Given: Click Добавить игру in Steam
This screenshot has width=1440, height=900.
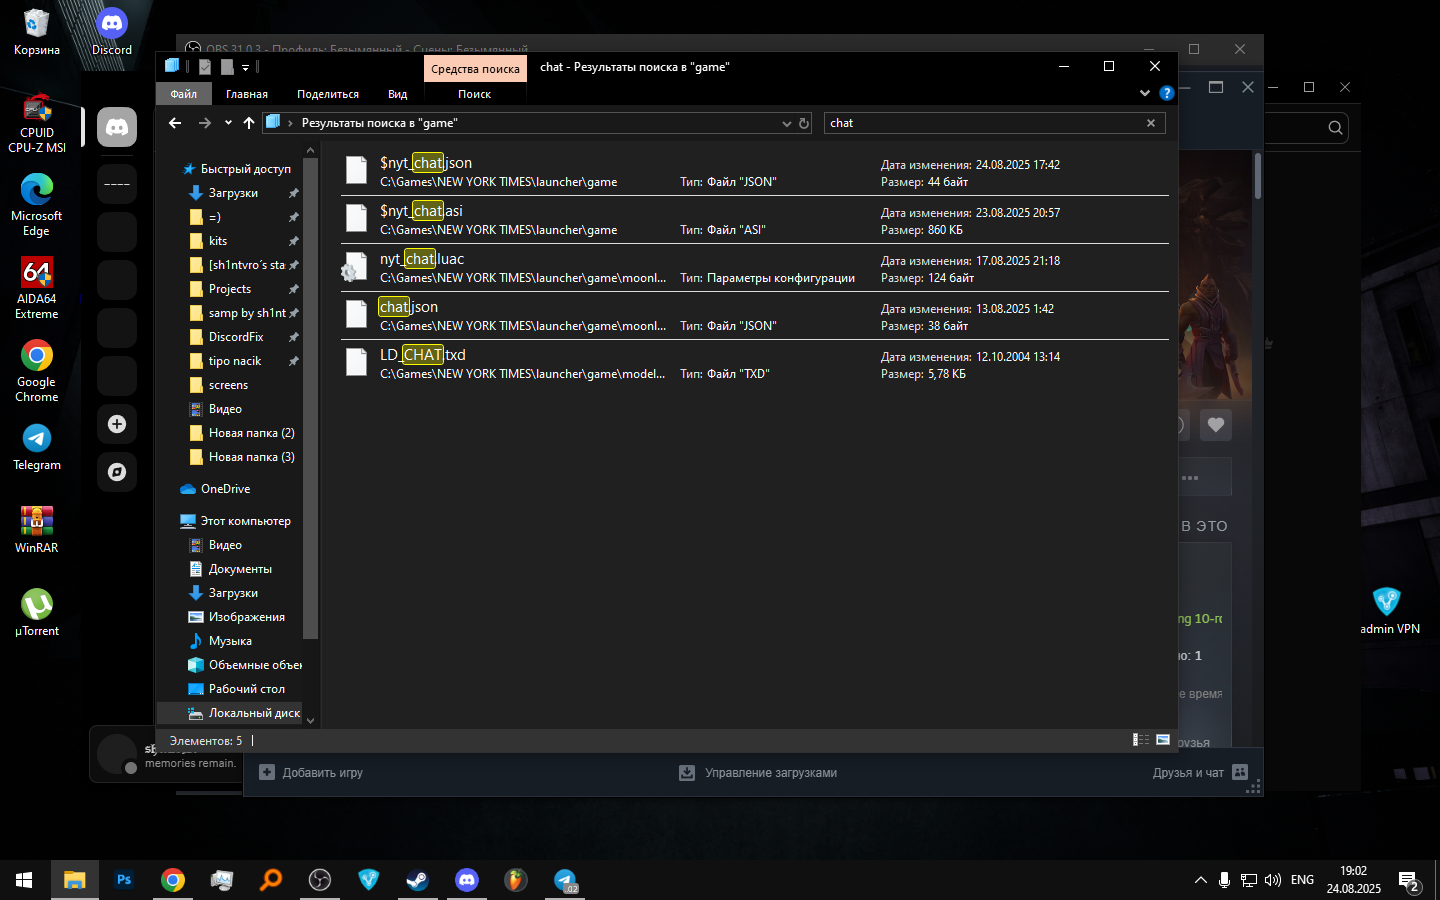Looking at the screenshot, I should [311, 773].
